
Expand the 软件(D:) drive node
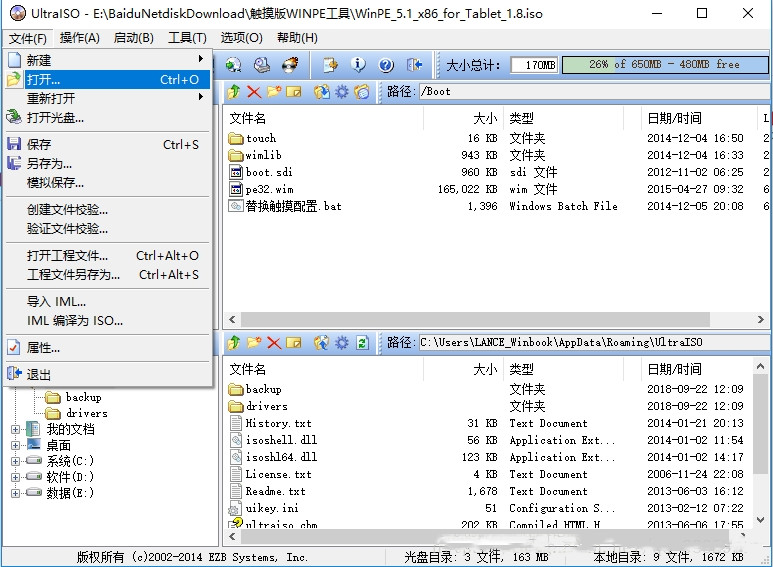click(x=15, y=477)
